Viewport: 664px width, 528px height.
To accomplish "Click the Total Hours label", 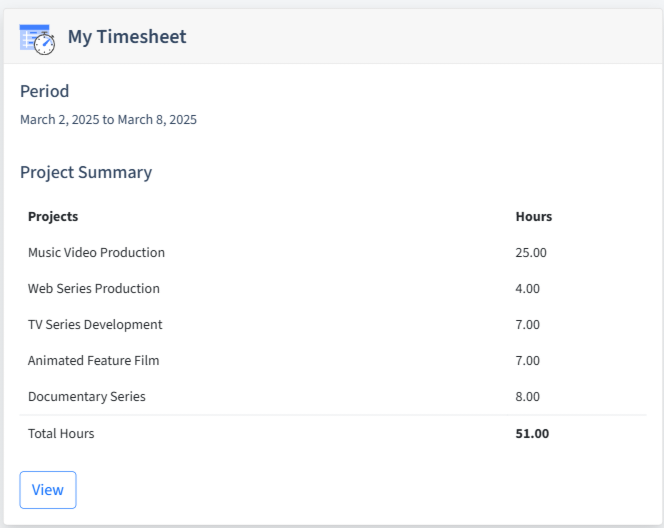I will tap(61, 434).
